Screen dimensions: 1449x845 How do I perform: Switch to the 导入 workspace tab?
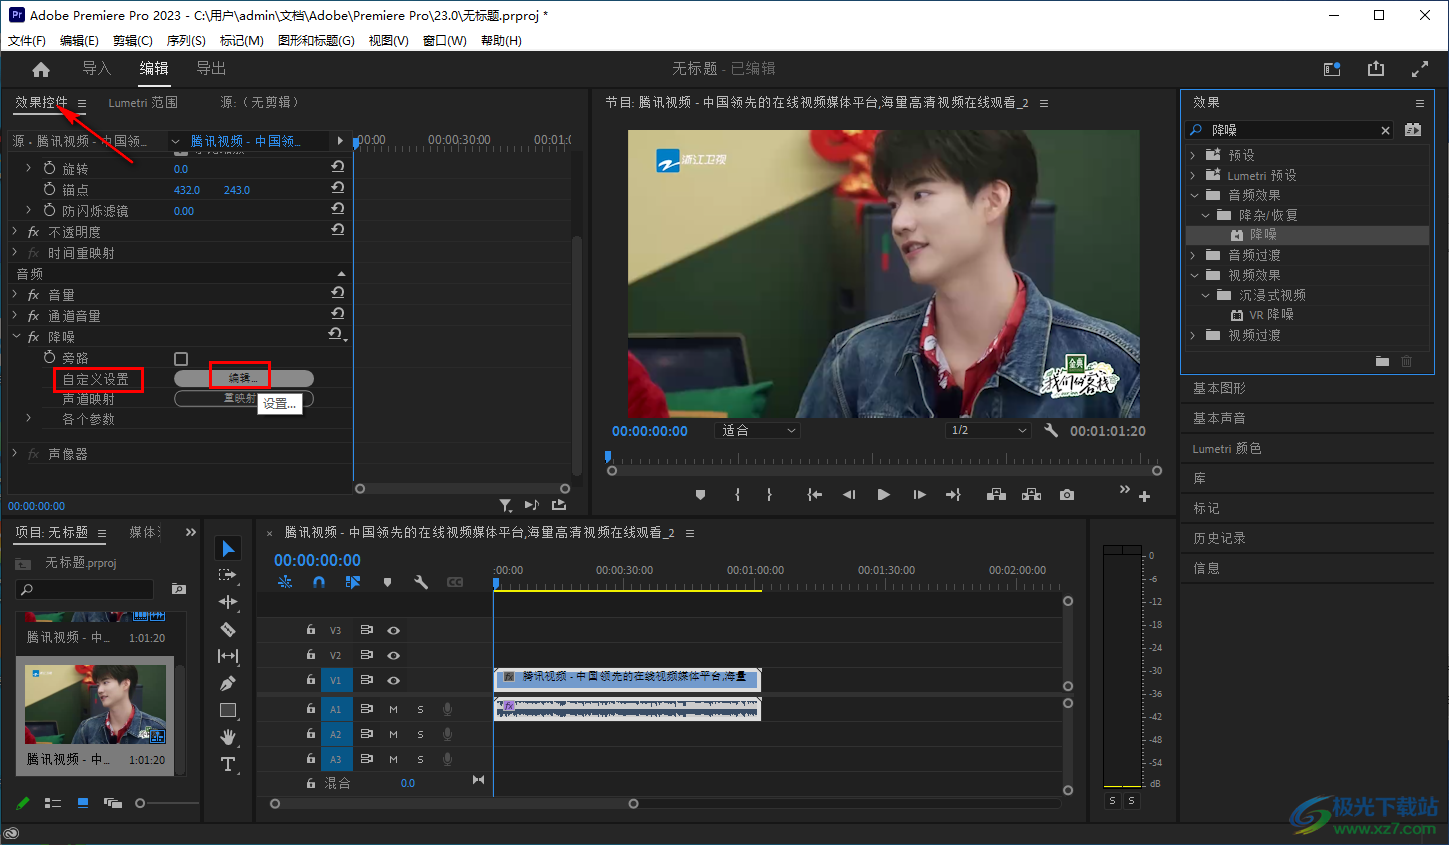click(x=97, y=68)
